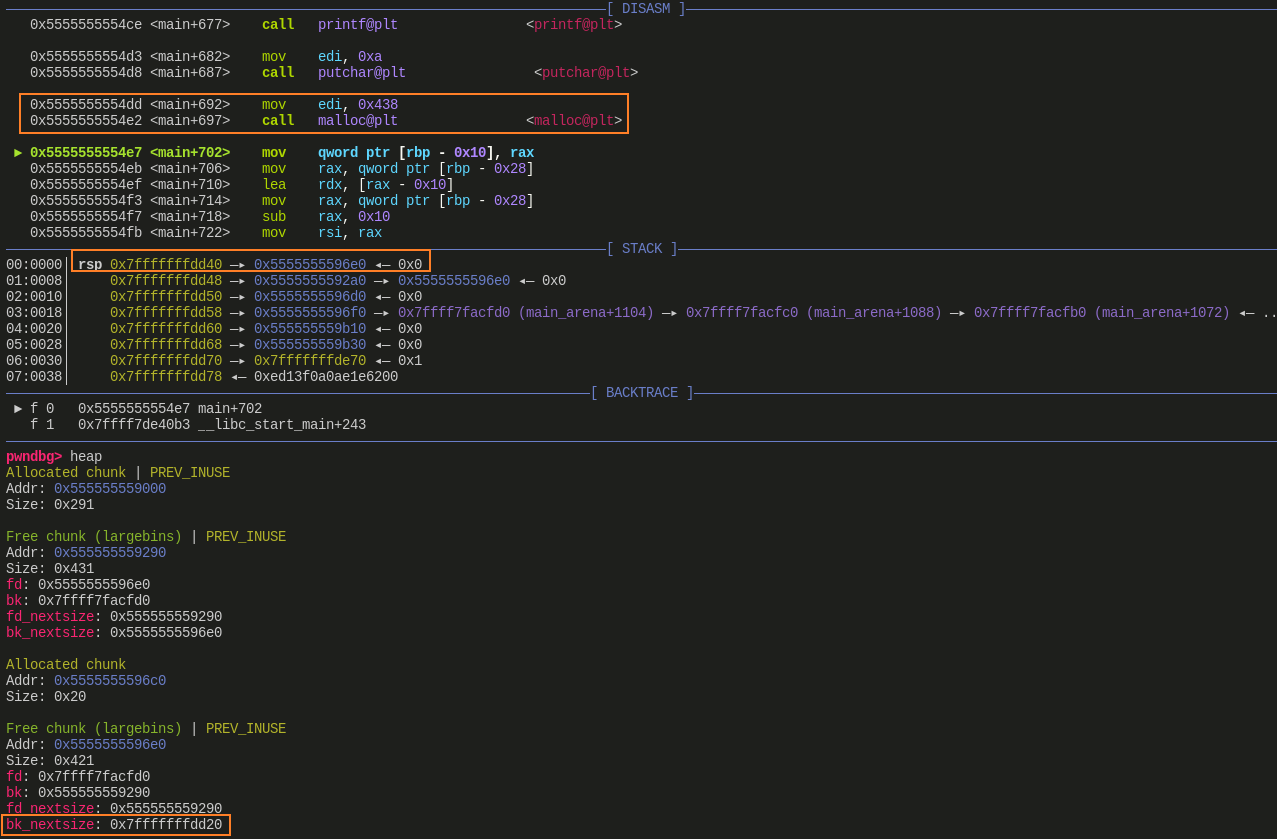Image resolution: width=1277 pixels, height=839 pixels.
Task: Click the printf@plt call operand at main+677
Action: 358,25
